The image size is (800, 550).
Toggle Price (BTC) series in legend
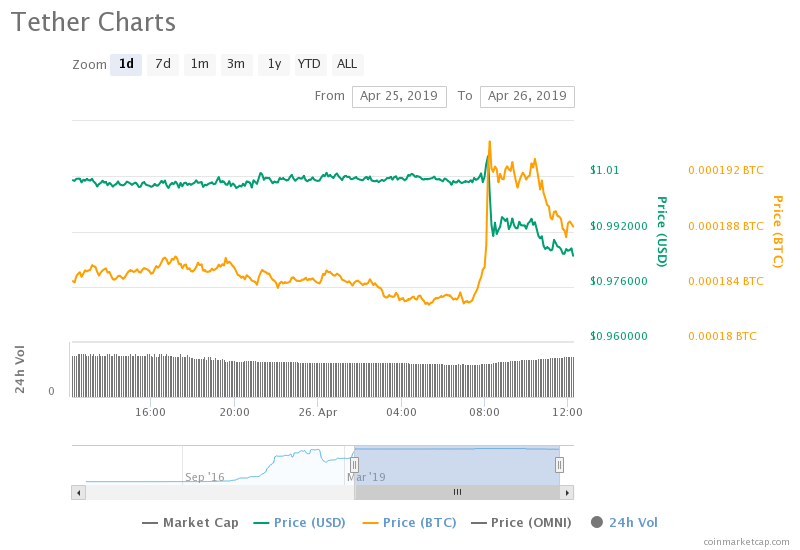click(409, 522)
